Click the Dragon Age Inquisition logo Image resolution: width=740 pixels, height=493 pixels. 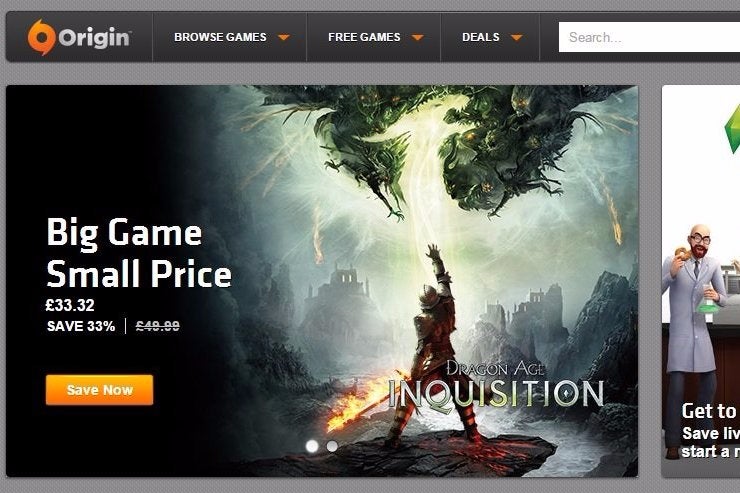(496, 384)
